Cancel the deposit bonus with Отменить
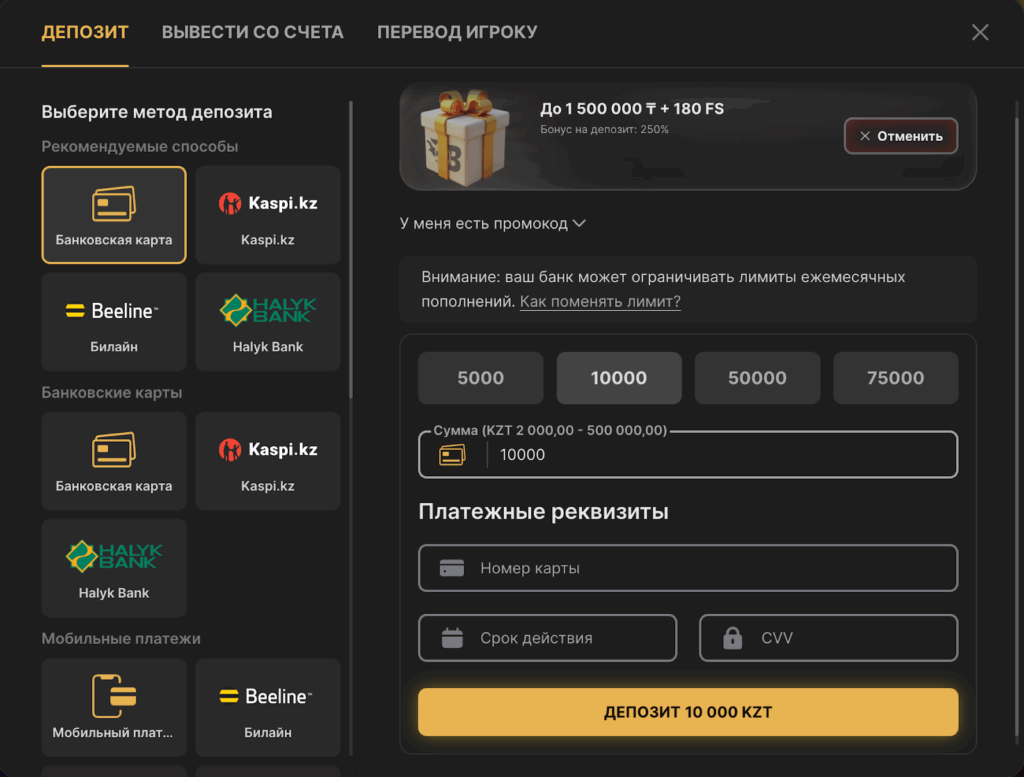Viewport: 1024px width, 777px height. coord(900,136)
